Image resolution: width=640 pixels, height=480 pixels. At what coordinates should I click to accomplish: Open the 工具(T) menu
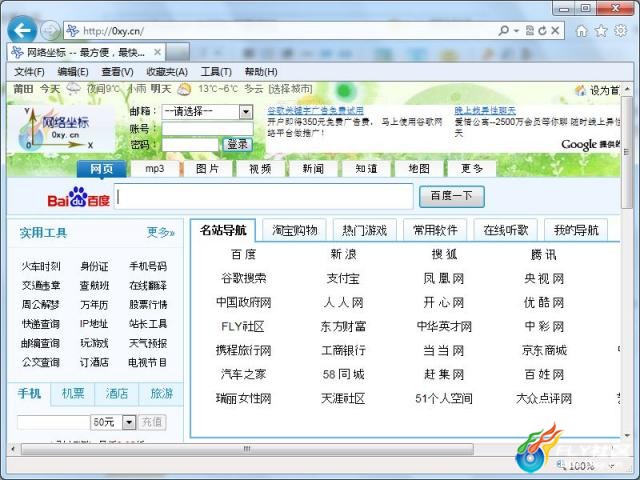pyautogui.click(x=216, y=72)
